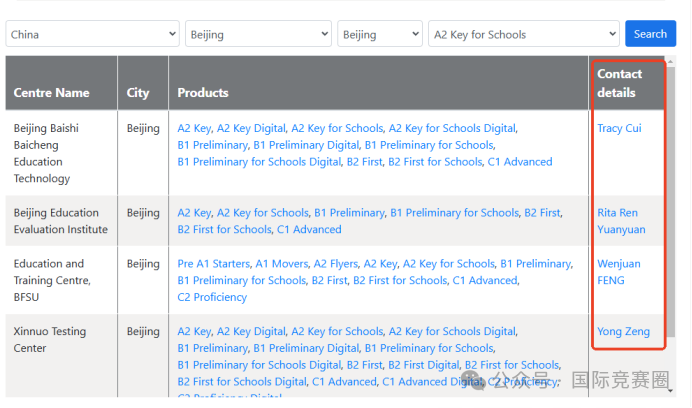
Task: Click B2 First in BFSU row
Action: [330, 280]
